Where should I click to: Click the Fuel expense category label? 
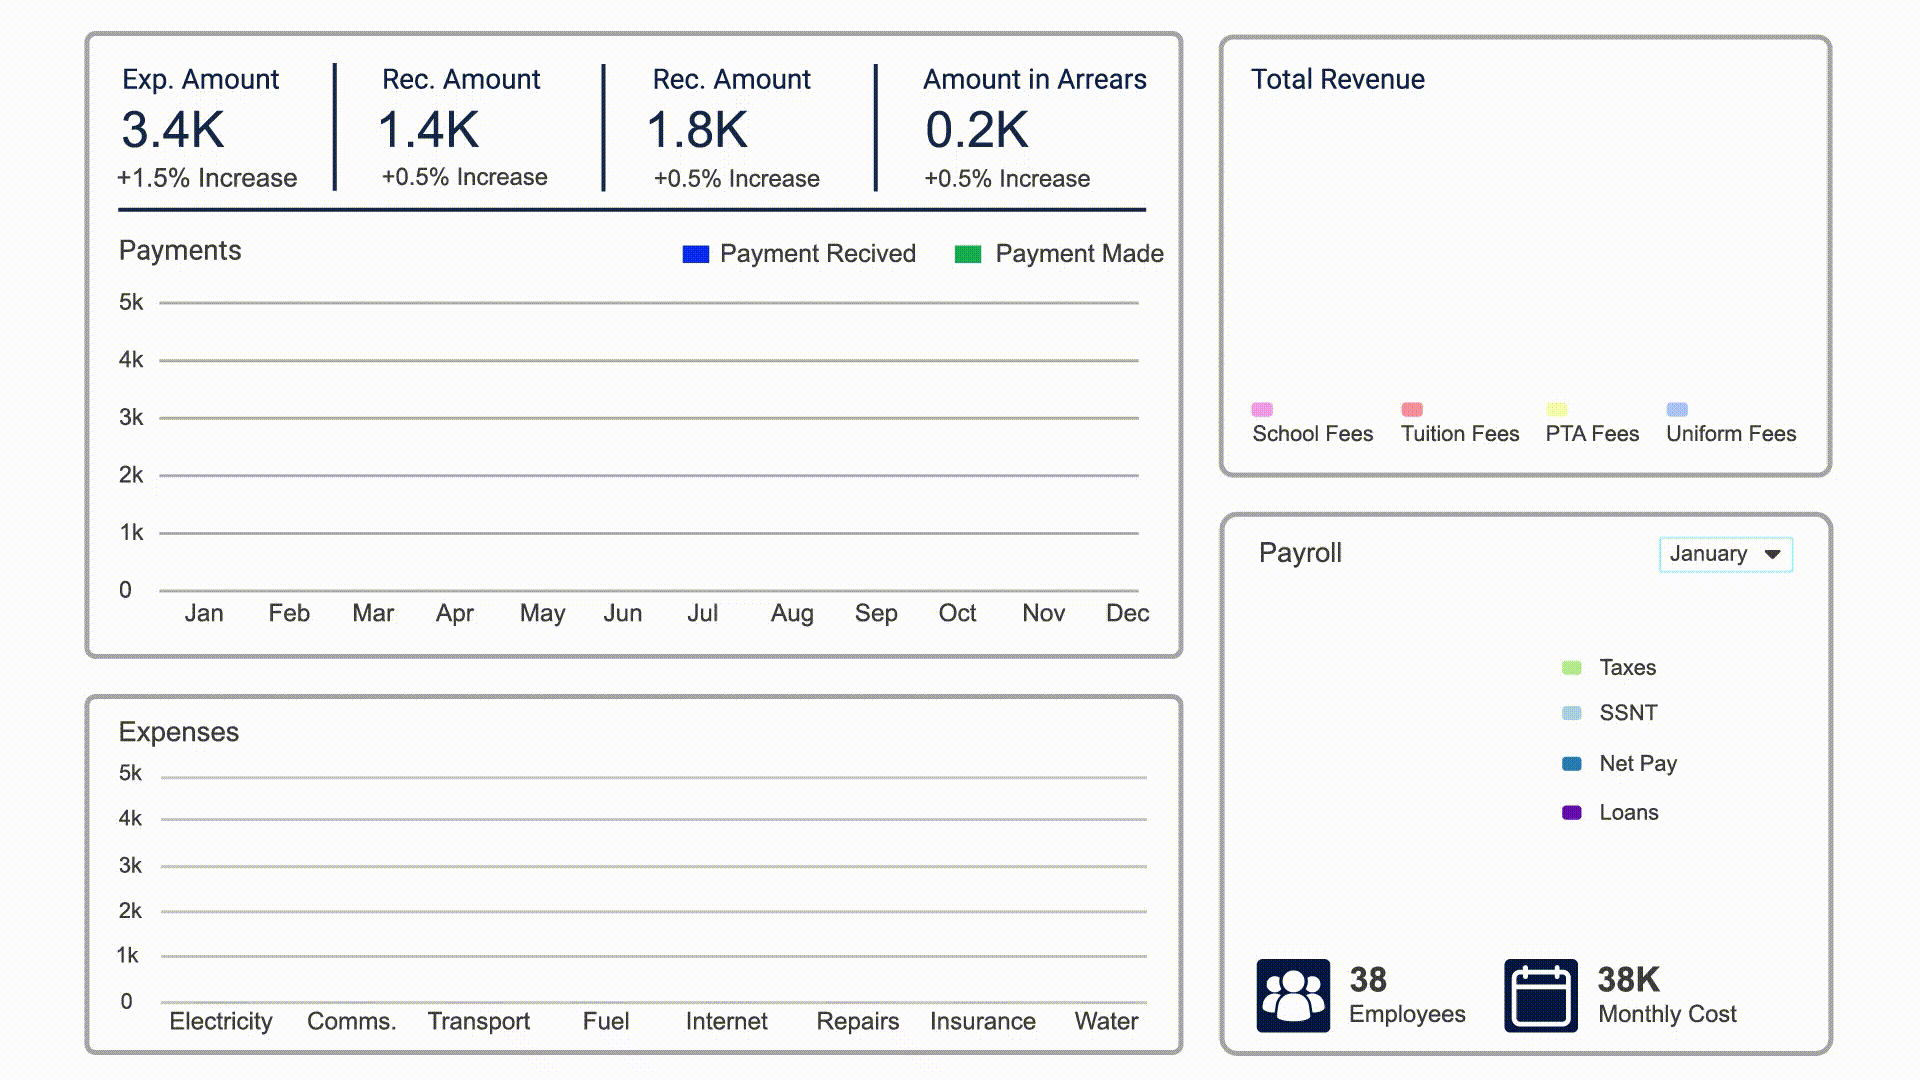606,1021
